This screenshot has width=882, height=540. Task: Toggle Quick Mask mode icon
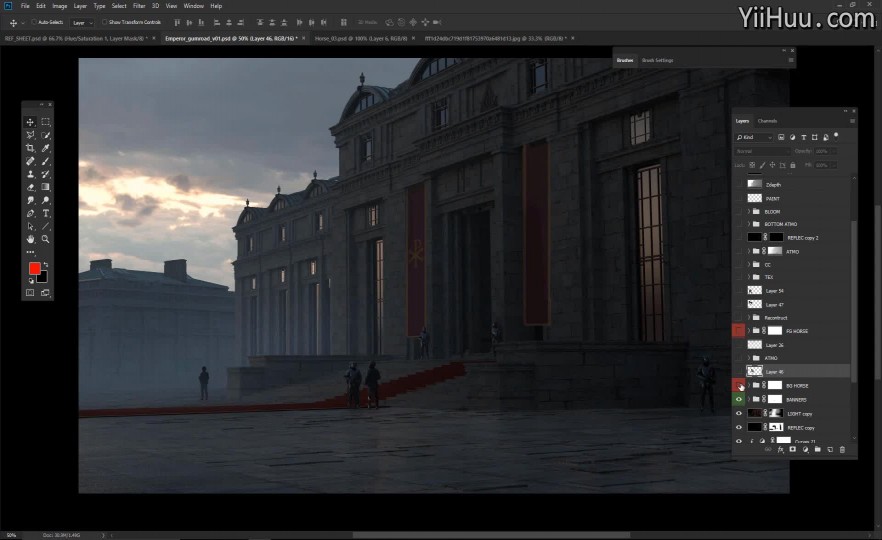pyautogui.click(x=30, y=293)
